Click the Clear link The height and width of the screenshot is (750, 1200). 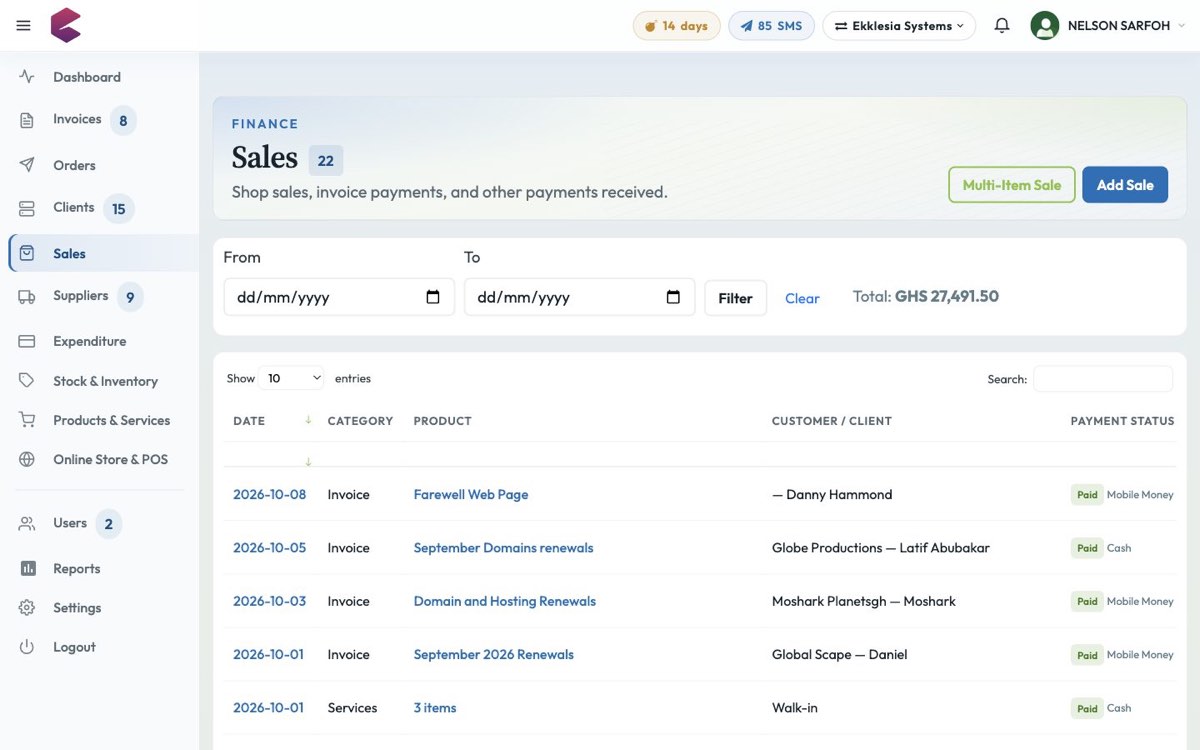click(x=802, y=298)
